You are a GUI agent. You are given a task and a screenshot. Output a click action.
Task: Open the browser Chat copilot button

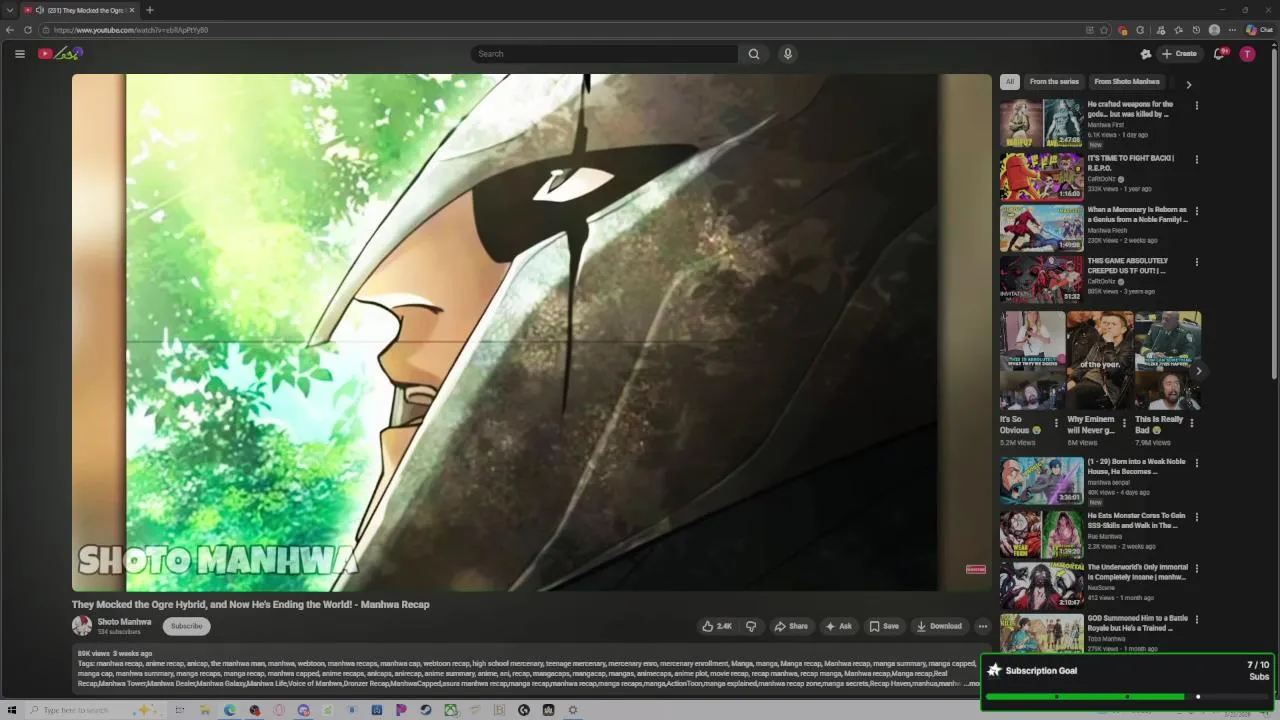tap(1259, 30)
